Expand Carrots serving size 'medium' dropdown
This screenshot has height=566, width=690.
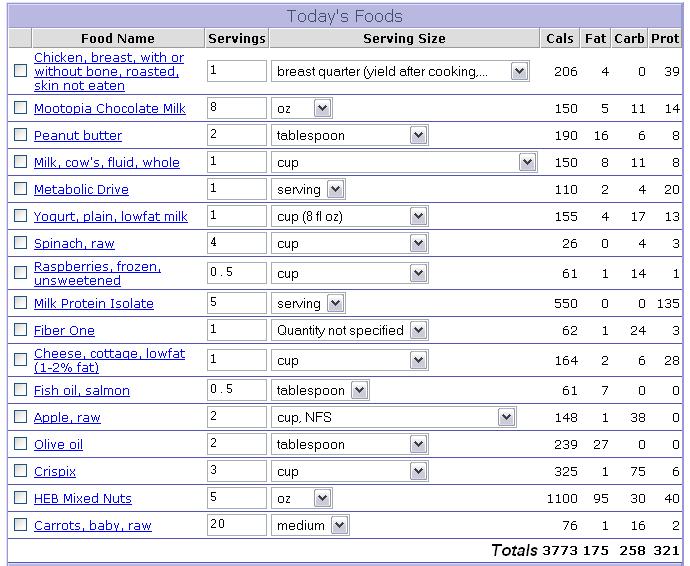tap(339, 525)
